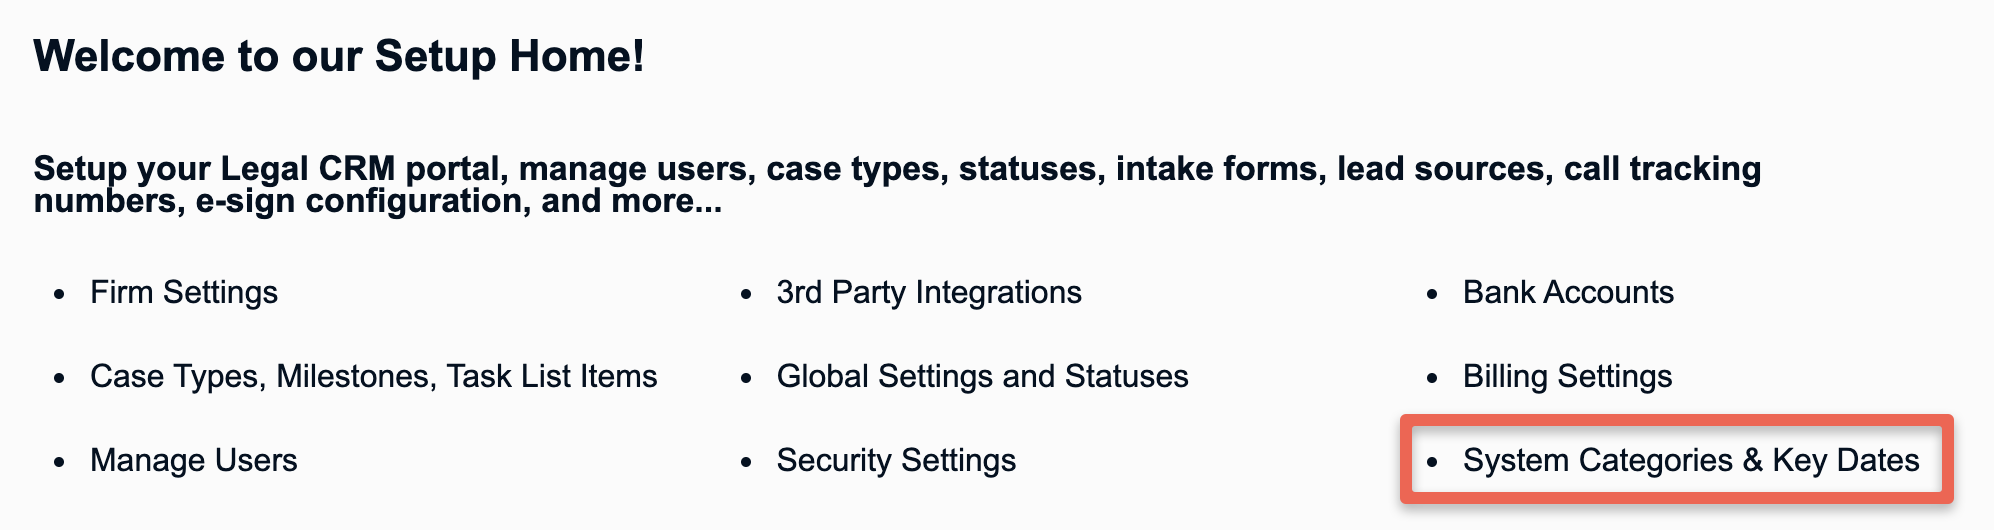1994x530 pixels.
Task: Open Security Settings
Action: point(896,460)
